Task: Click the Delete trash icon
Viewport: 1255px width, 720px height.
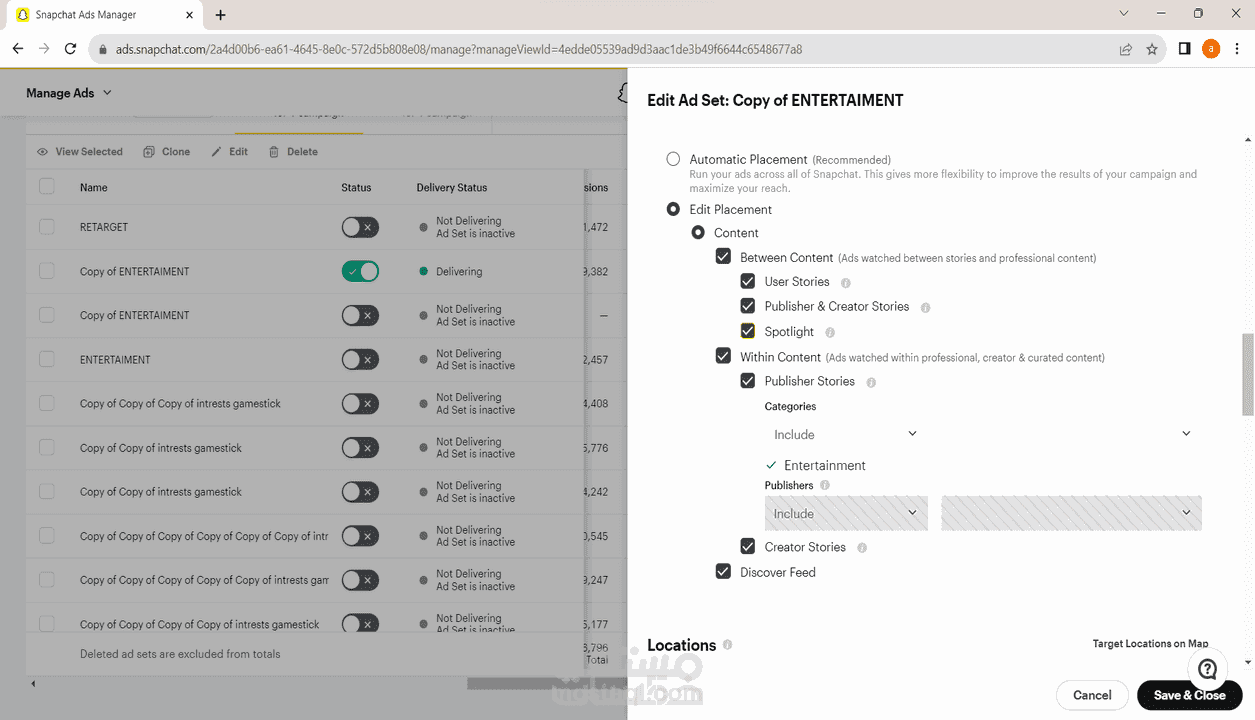Action: pos(272,152)
